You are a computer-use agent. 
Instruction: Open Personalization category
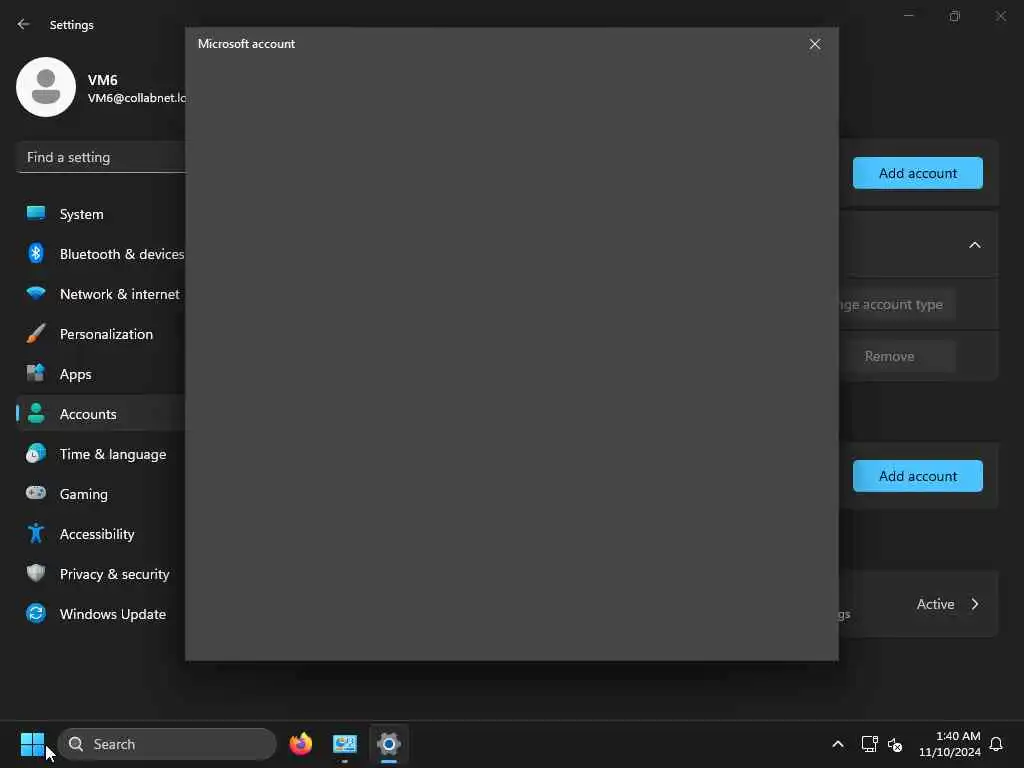coord(101,334)
